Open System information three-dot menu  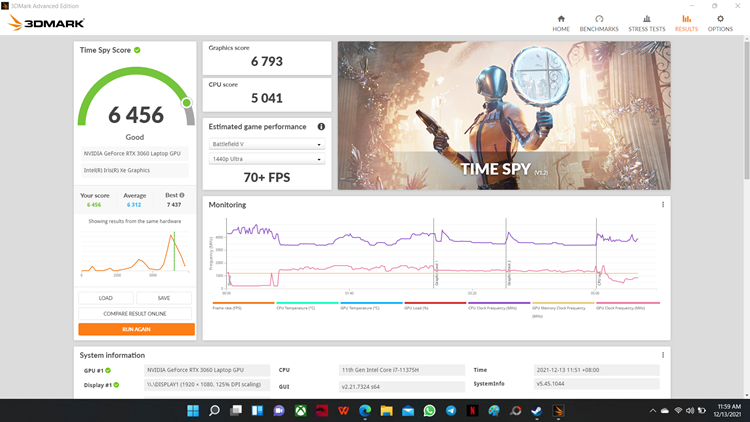coord(663,355)
